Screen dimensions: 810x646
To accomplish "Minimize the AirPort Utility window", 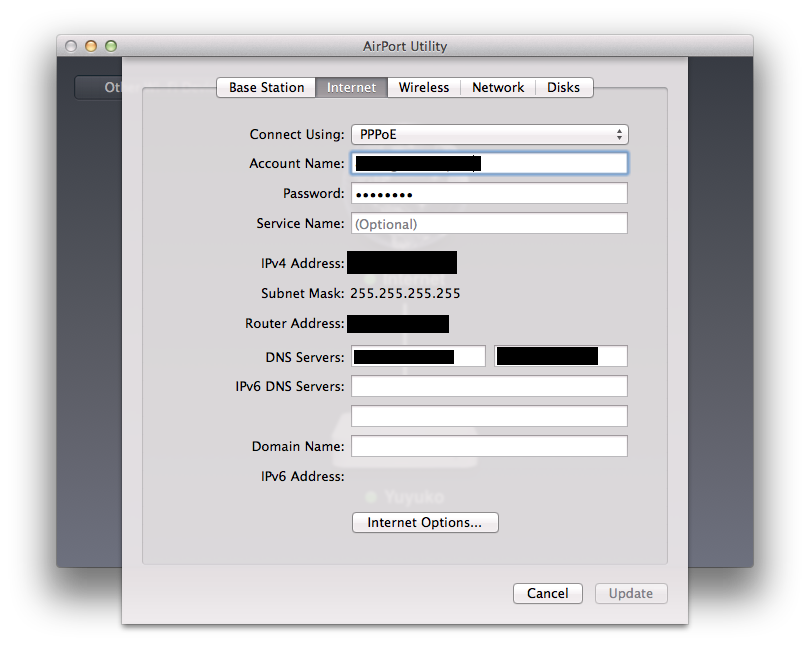I will (91, 46).
